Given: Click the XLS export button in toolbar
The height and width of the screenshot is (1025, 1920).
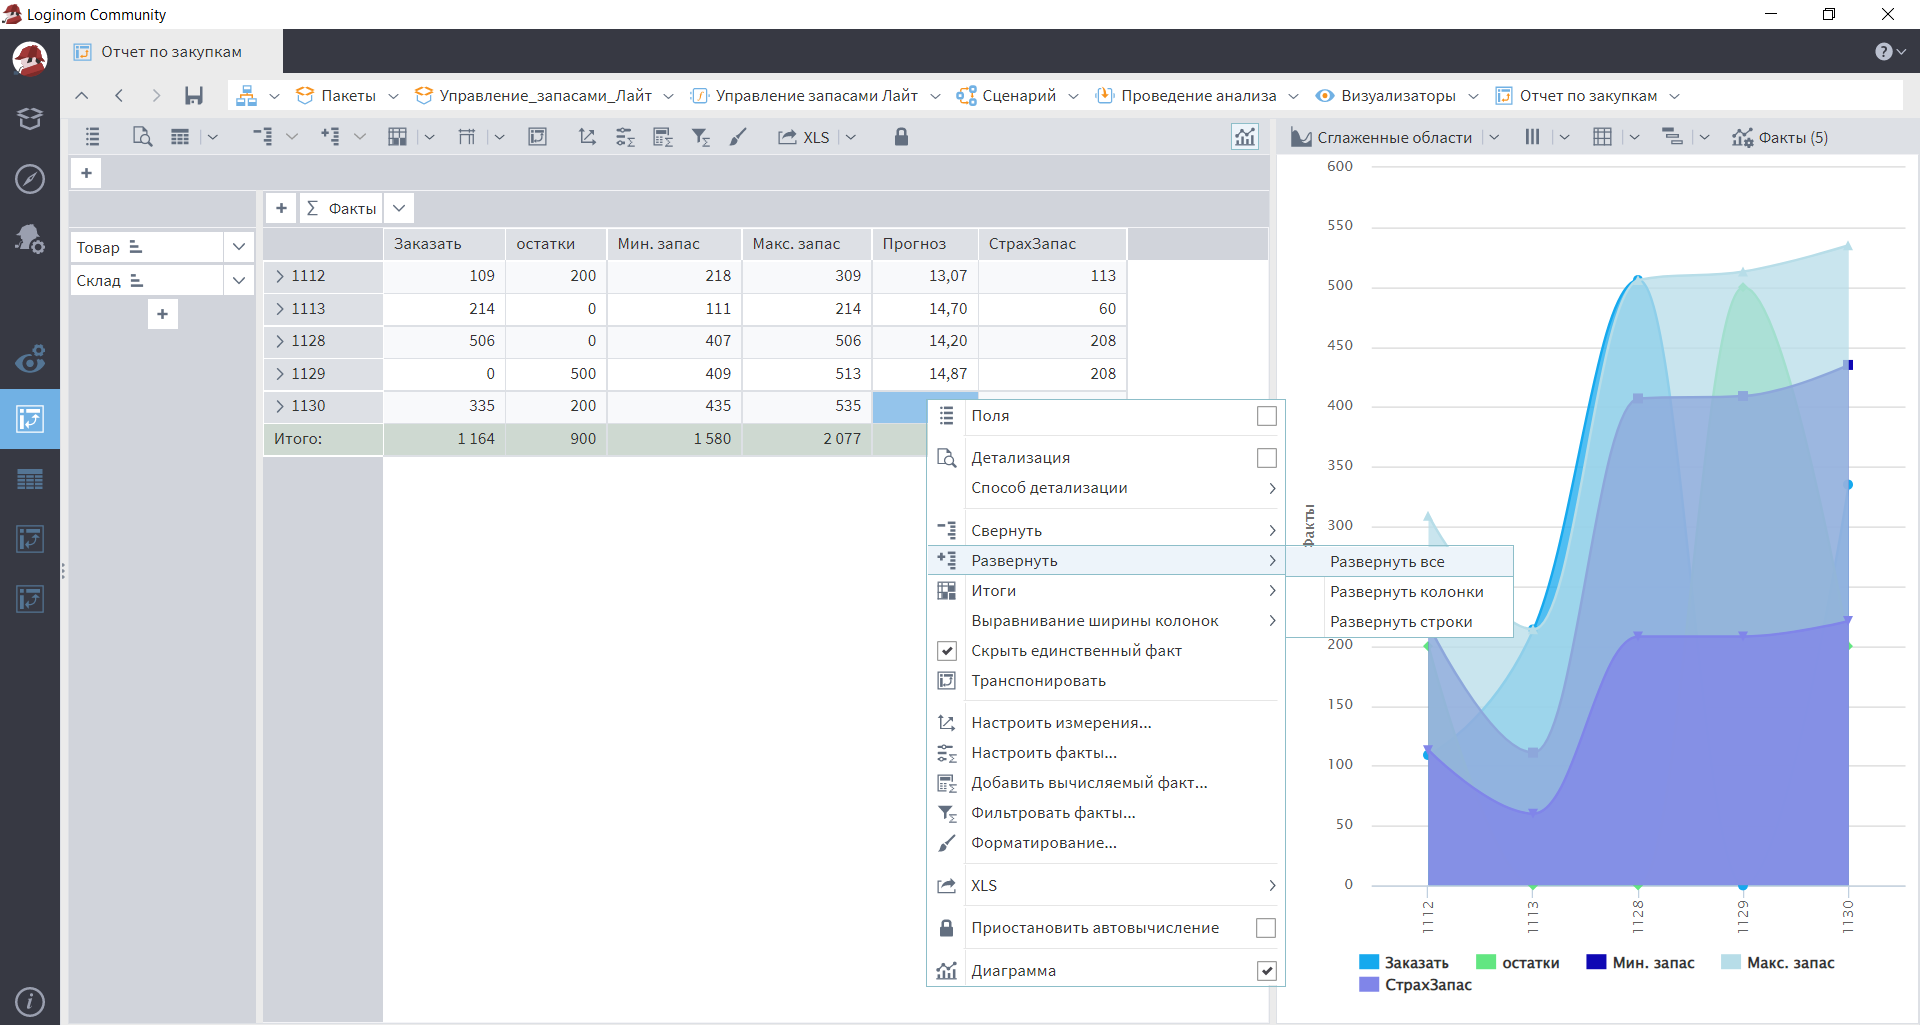Looking at the screenshot, I should coord(805,137).
